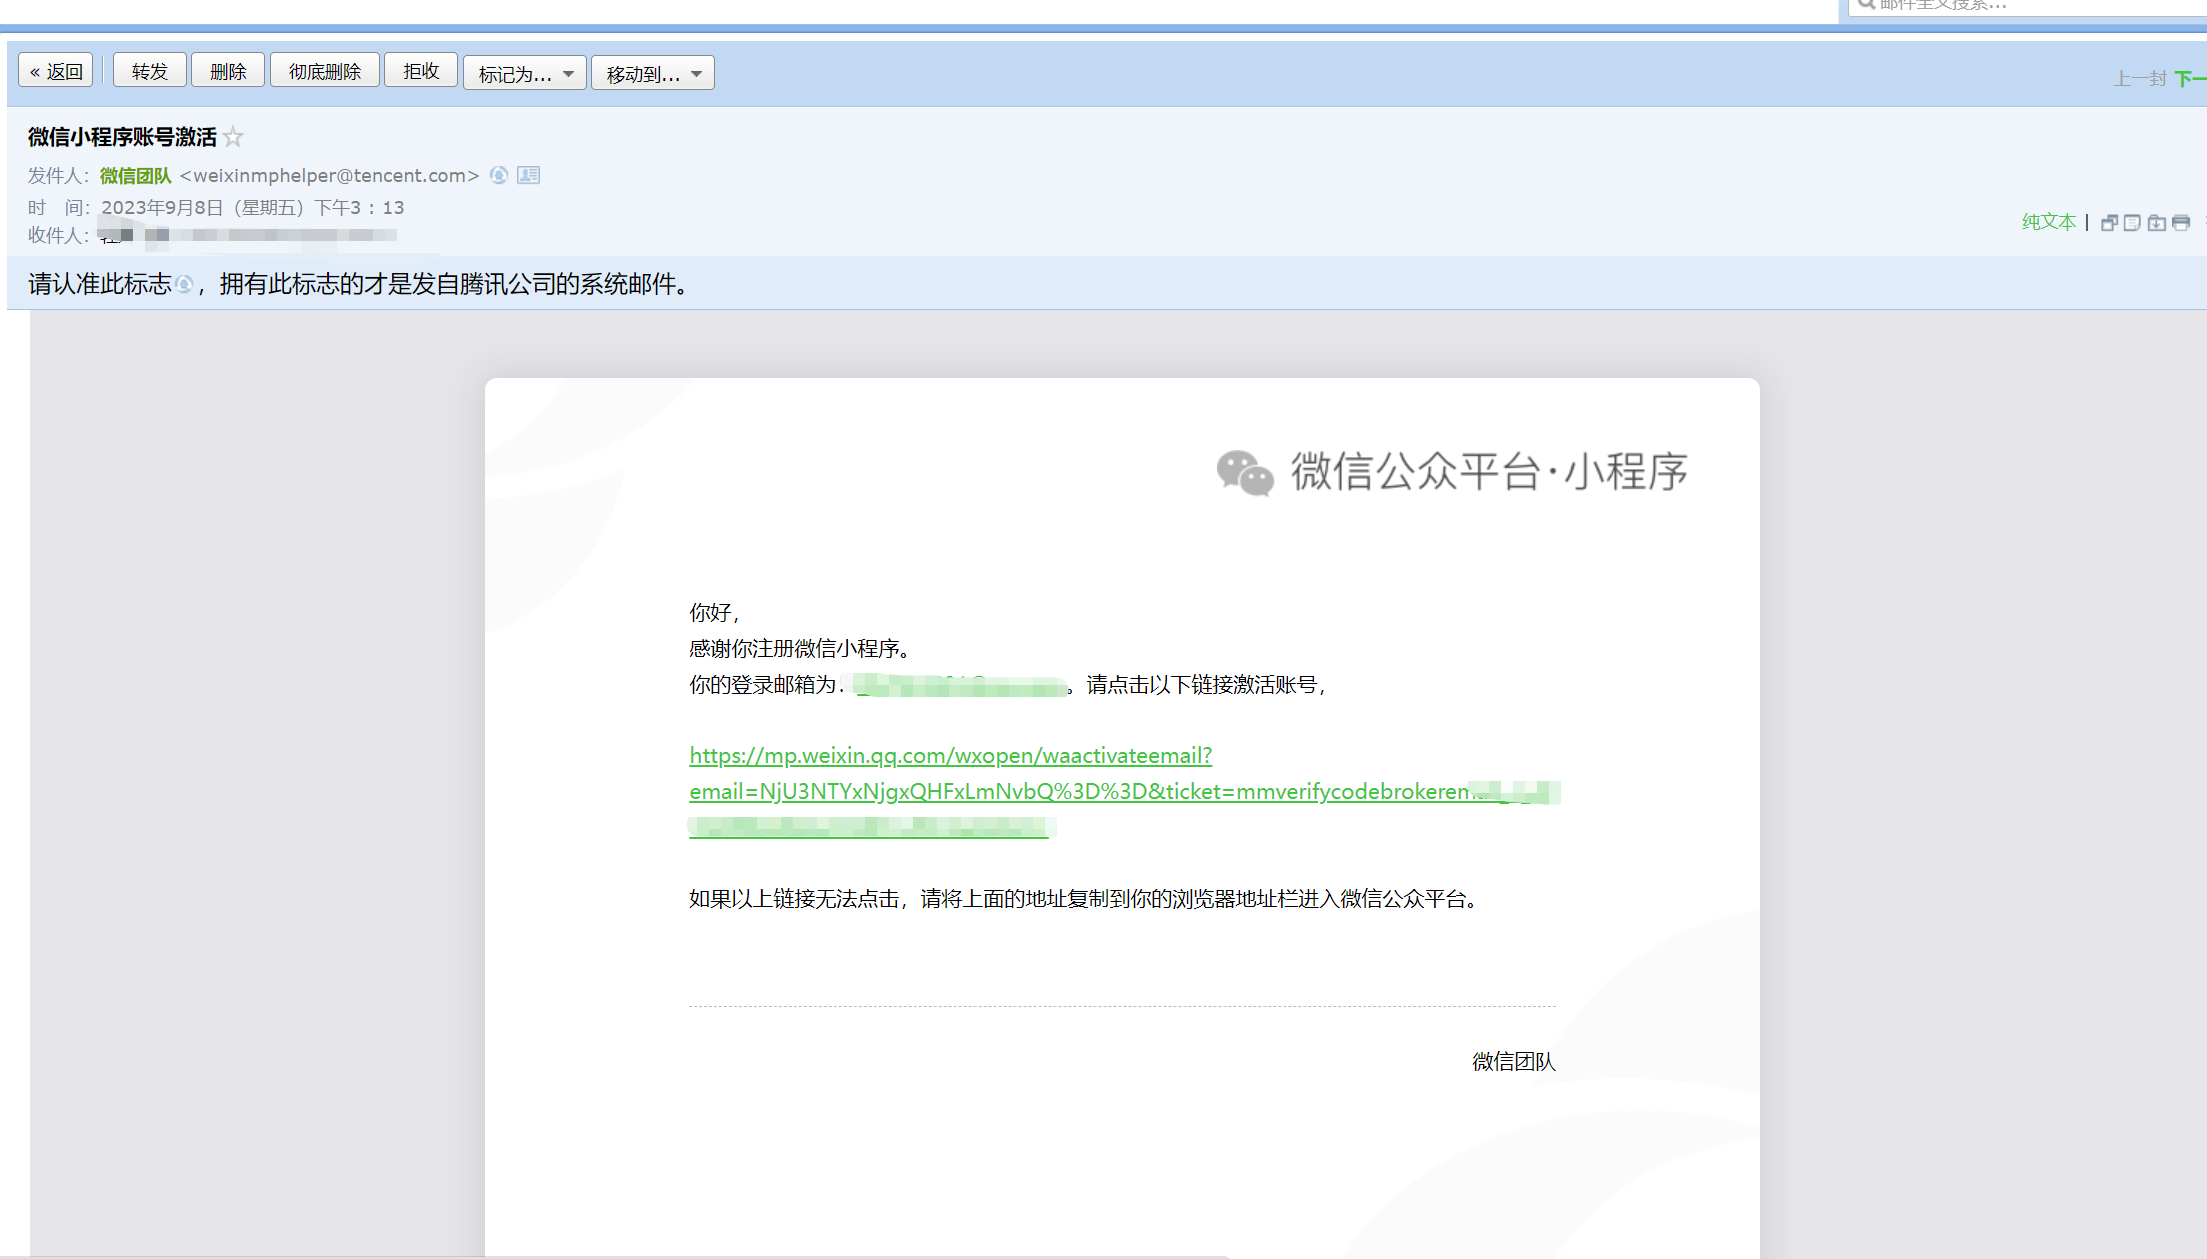Image resolution: width=2207 pixels, height=1259 pixels.
Task: Switch to 纯文本 plain text view
Action: point(2049,222)
